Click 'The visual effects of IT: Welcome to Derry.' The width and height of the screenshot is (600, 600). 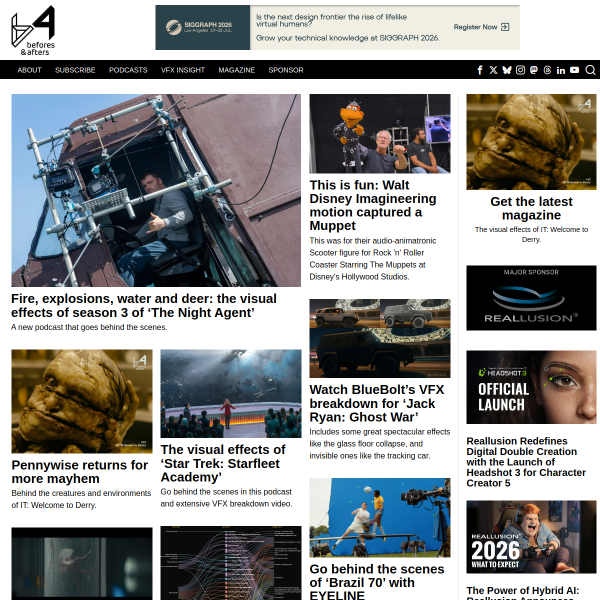pos(531,234)
